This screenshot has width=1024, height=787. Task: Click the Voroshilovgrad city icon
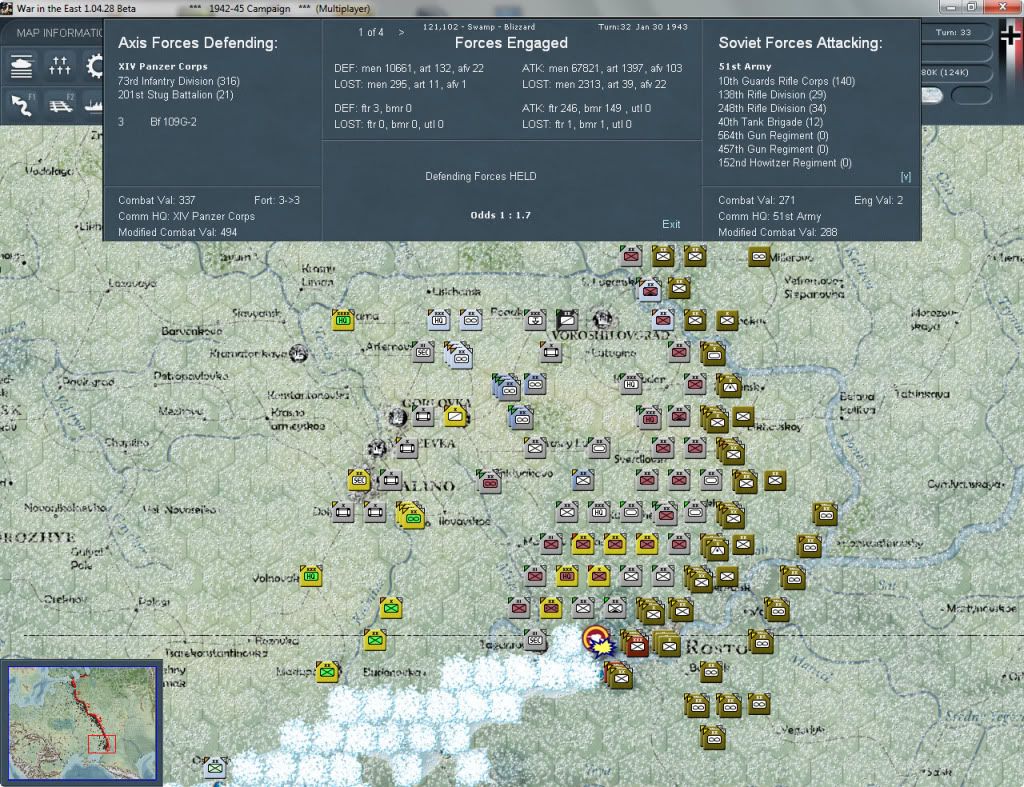tap(602, 319)
